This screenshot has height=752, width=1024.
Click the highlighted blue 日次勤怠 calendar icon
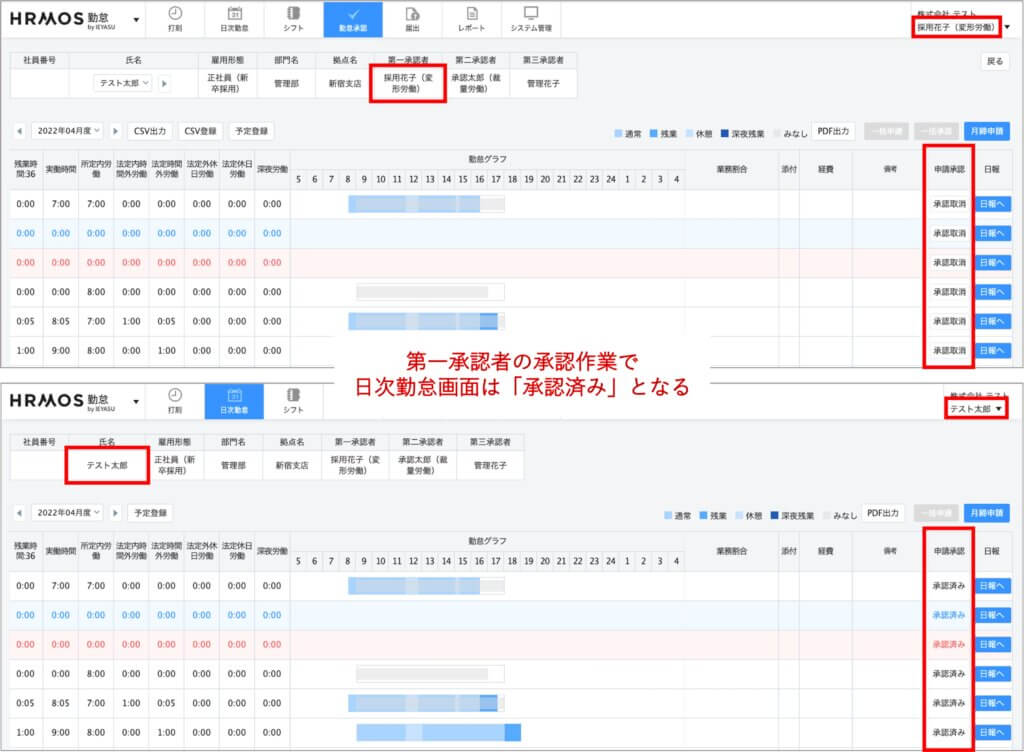[x=235, y=401]
